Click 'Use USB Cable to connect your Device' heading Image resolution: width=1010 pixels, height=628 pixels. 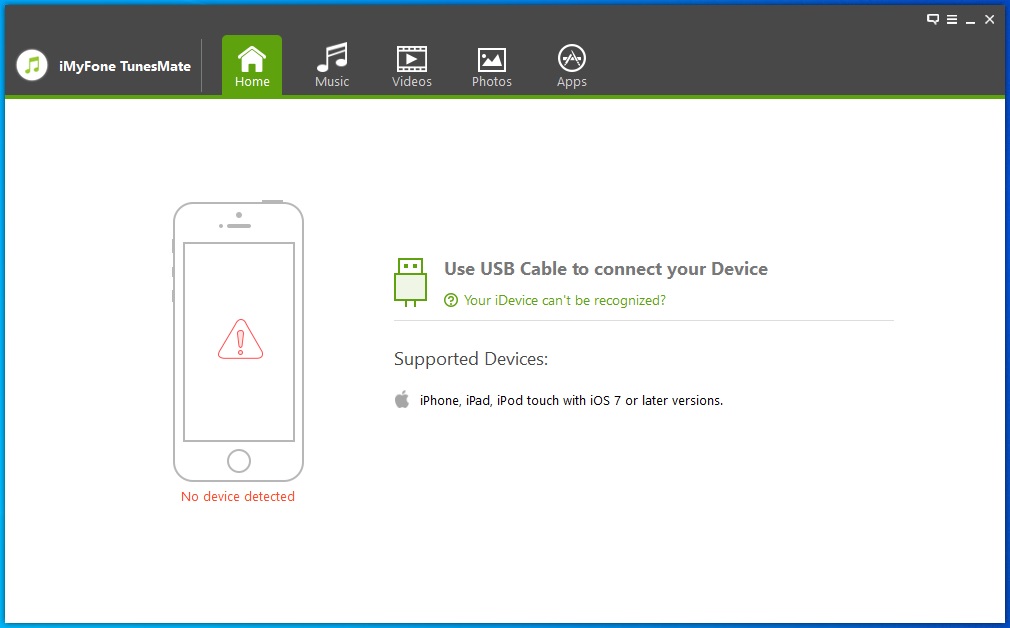605,269
